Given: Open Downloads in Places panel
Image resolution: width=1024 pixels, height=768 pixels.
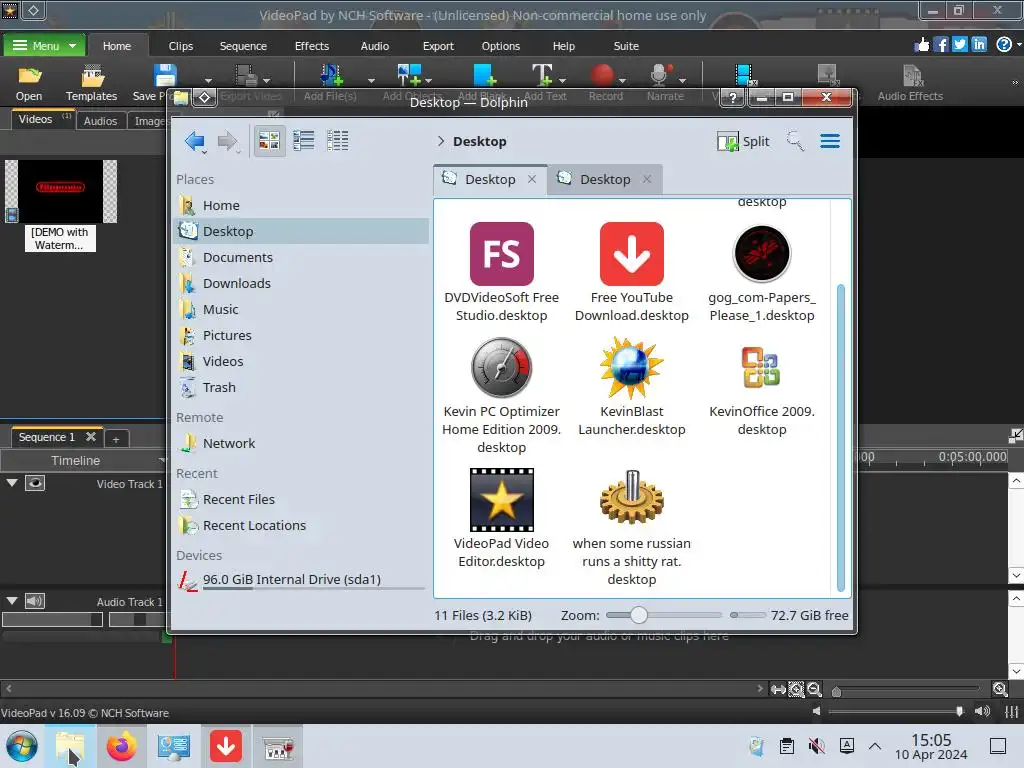Looking at the screenshot, I should pos(302,283).
